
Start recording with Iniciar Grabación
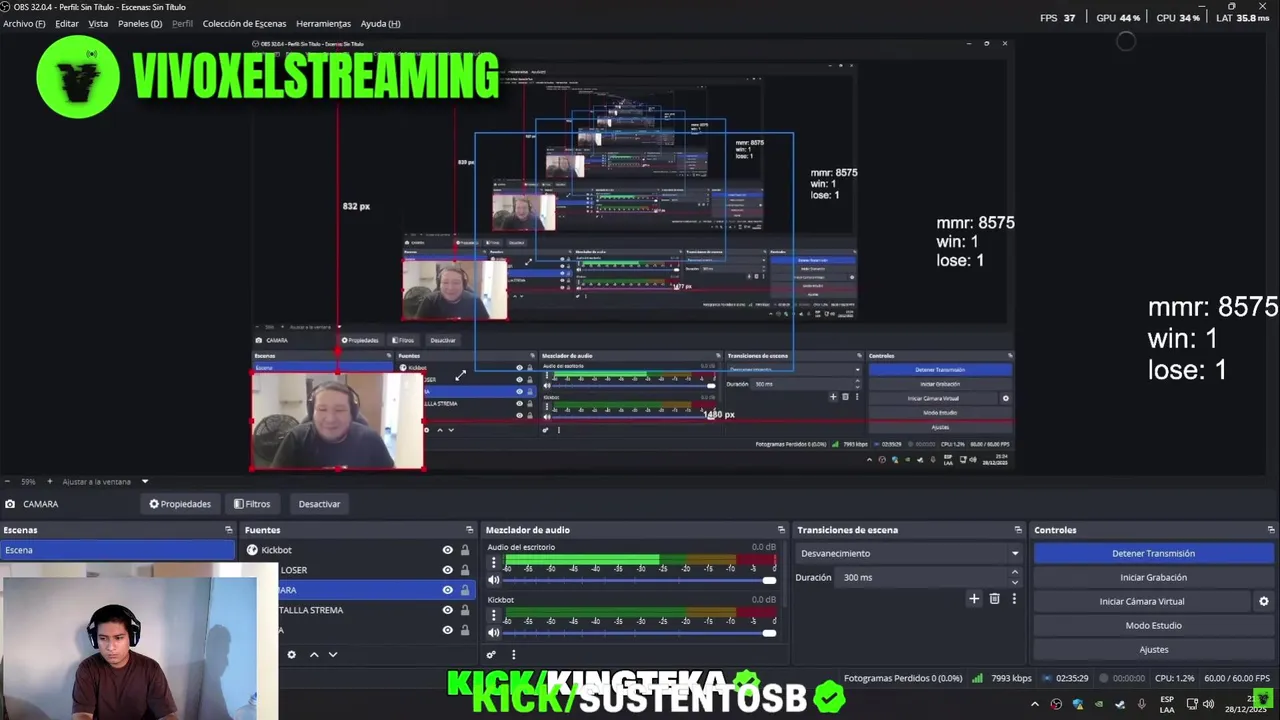click(1153, 577)
